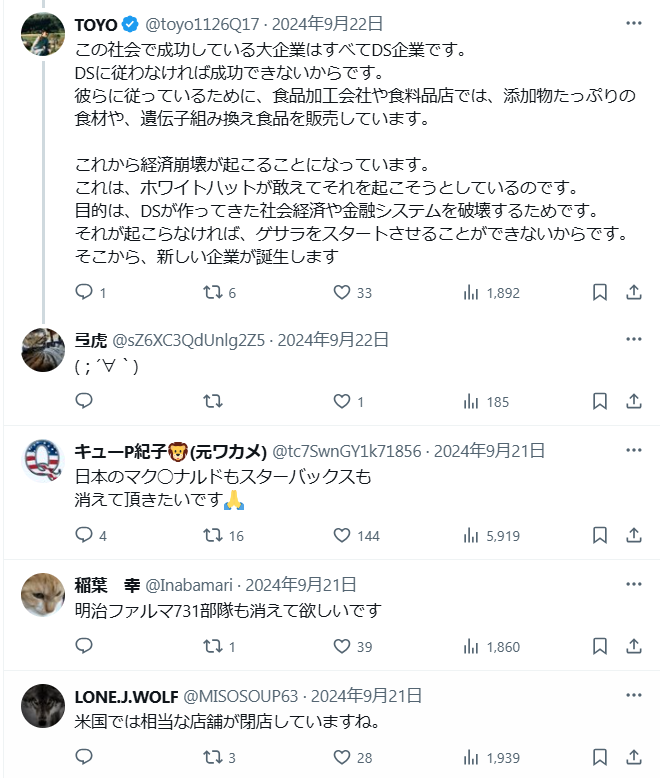
Task: Repost TOYO's post with 6 reposts
Action: 213,292
